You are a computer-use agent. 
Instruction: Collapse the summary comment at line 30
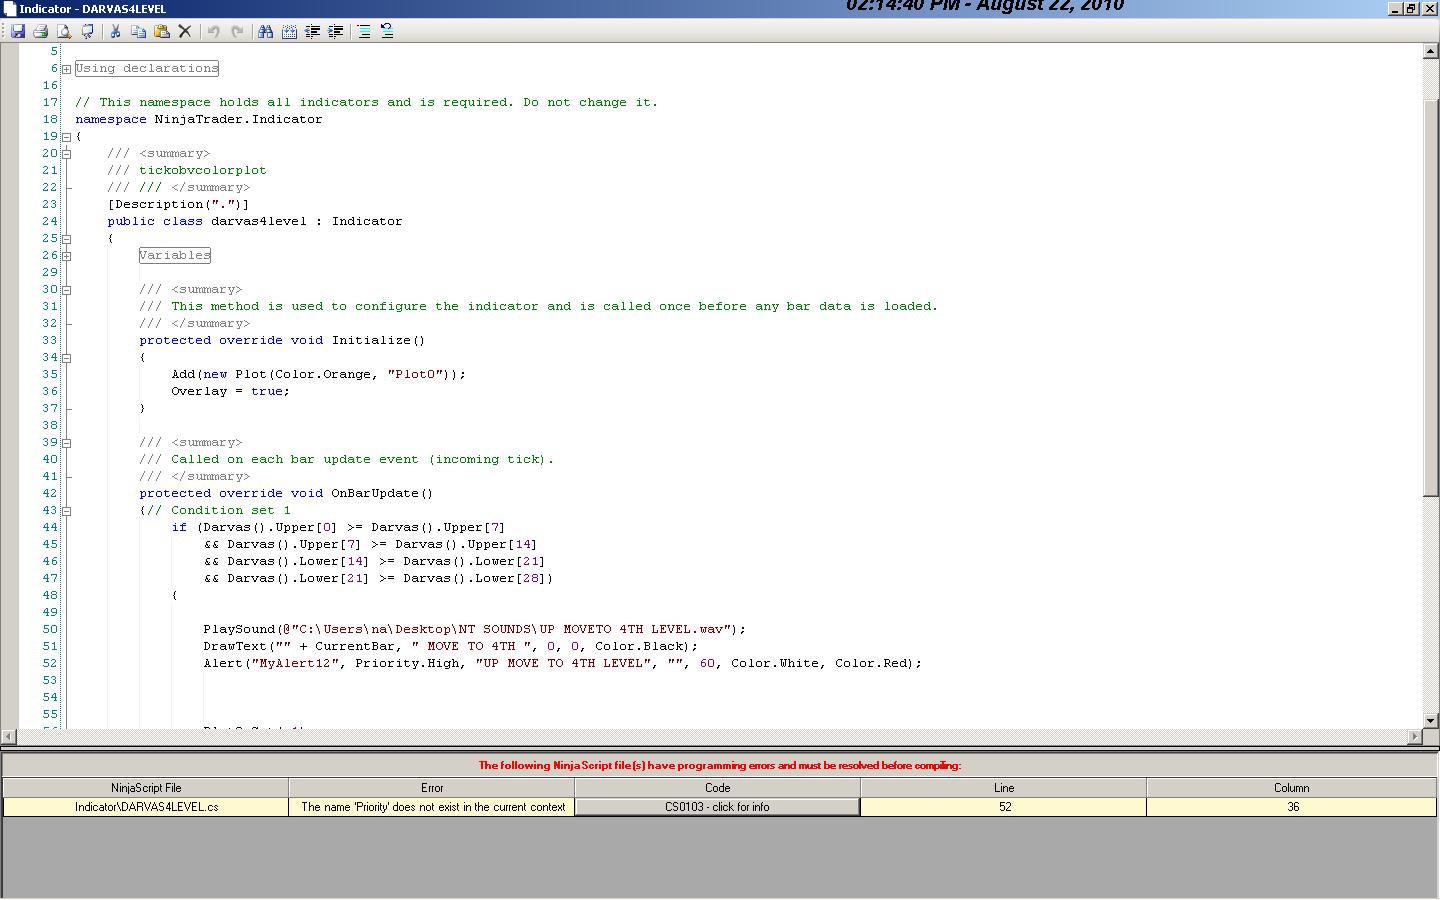click(x=66, y=290)
